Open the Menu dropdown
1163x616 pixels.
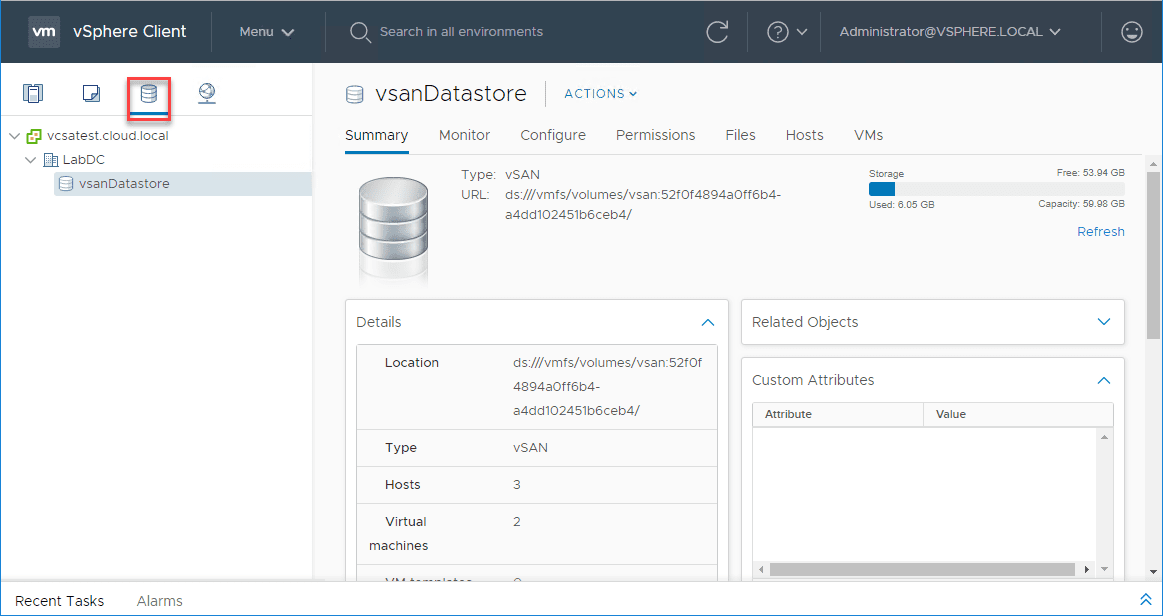point(267,32)
